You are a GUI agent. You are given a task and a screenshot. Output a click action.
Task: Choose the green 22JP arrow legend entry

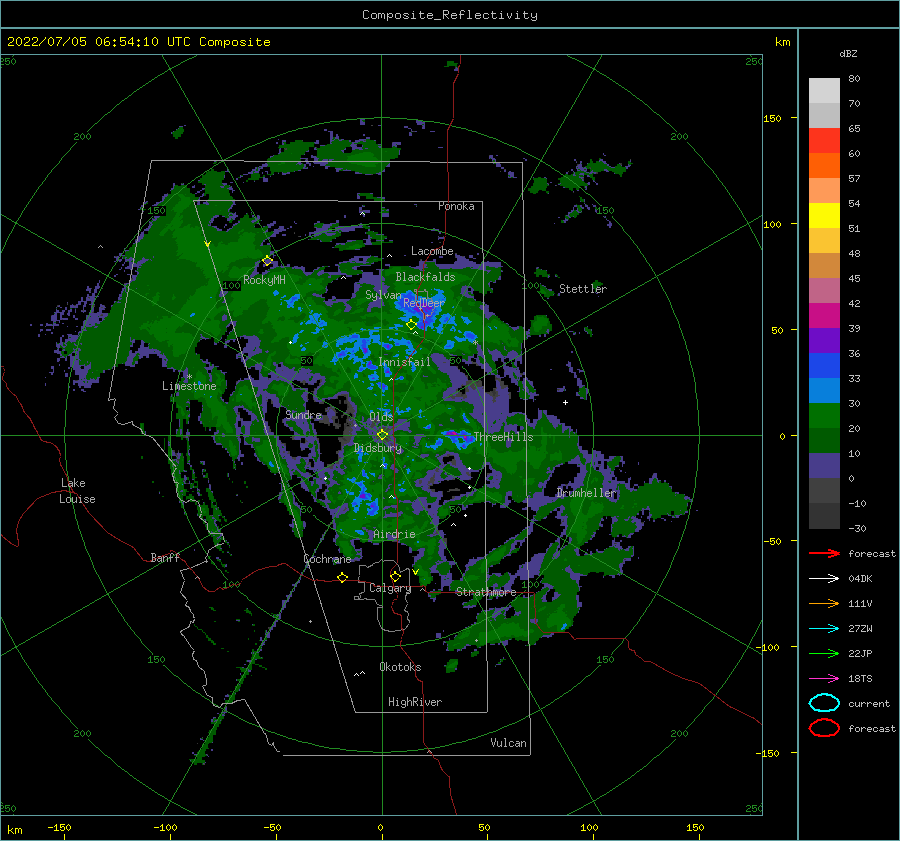pos(824,653)
